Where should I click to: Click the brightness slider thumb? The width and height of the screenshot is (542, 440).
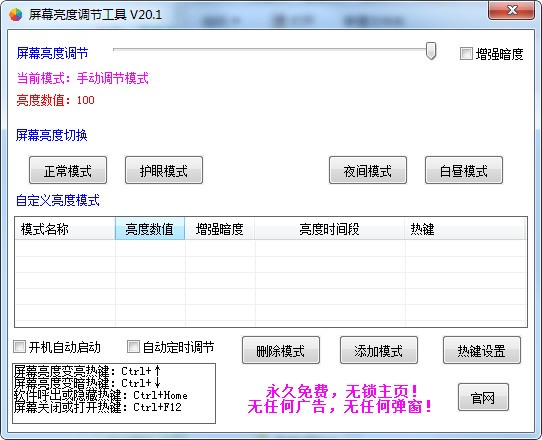click(431, 51)
